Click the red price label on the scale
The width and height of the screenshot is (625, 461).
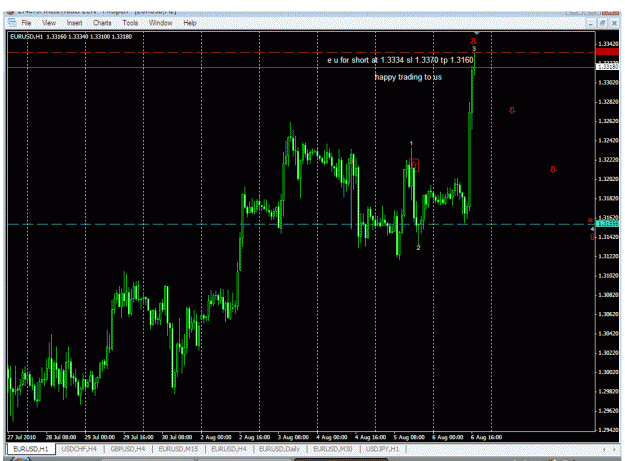[x=607, y=52]
